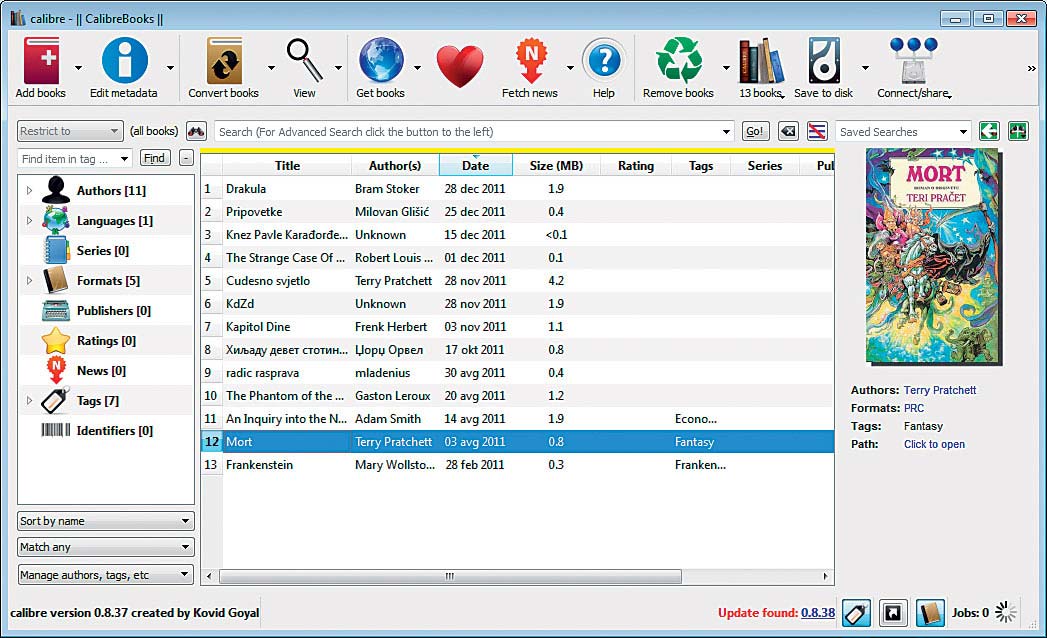Image resolution: width=1047 pixels, height=638 pixels.
Task: Collapse tag browser with minus button
Action: tap(186, 158)
